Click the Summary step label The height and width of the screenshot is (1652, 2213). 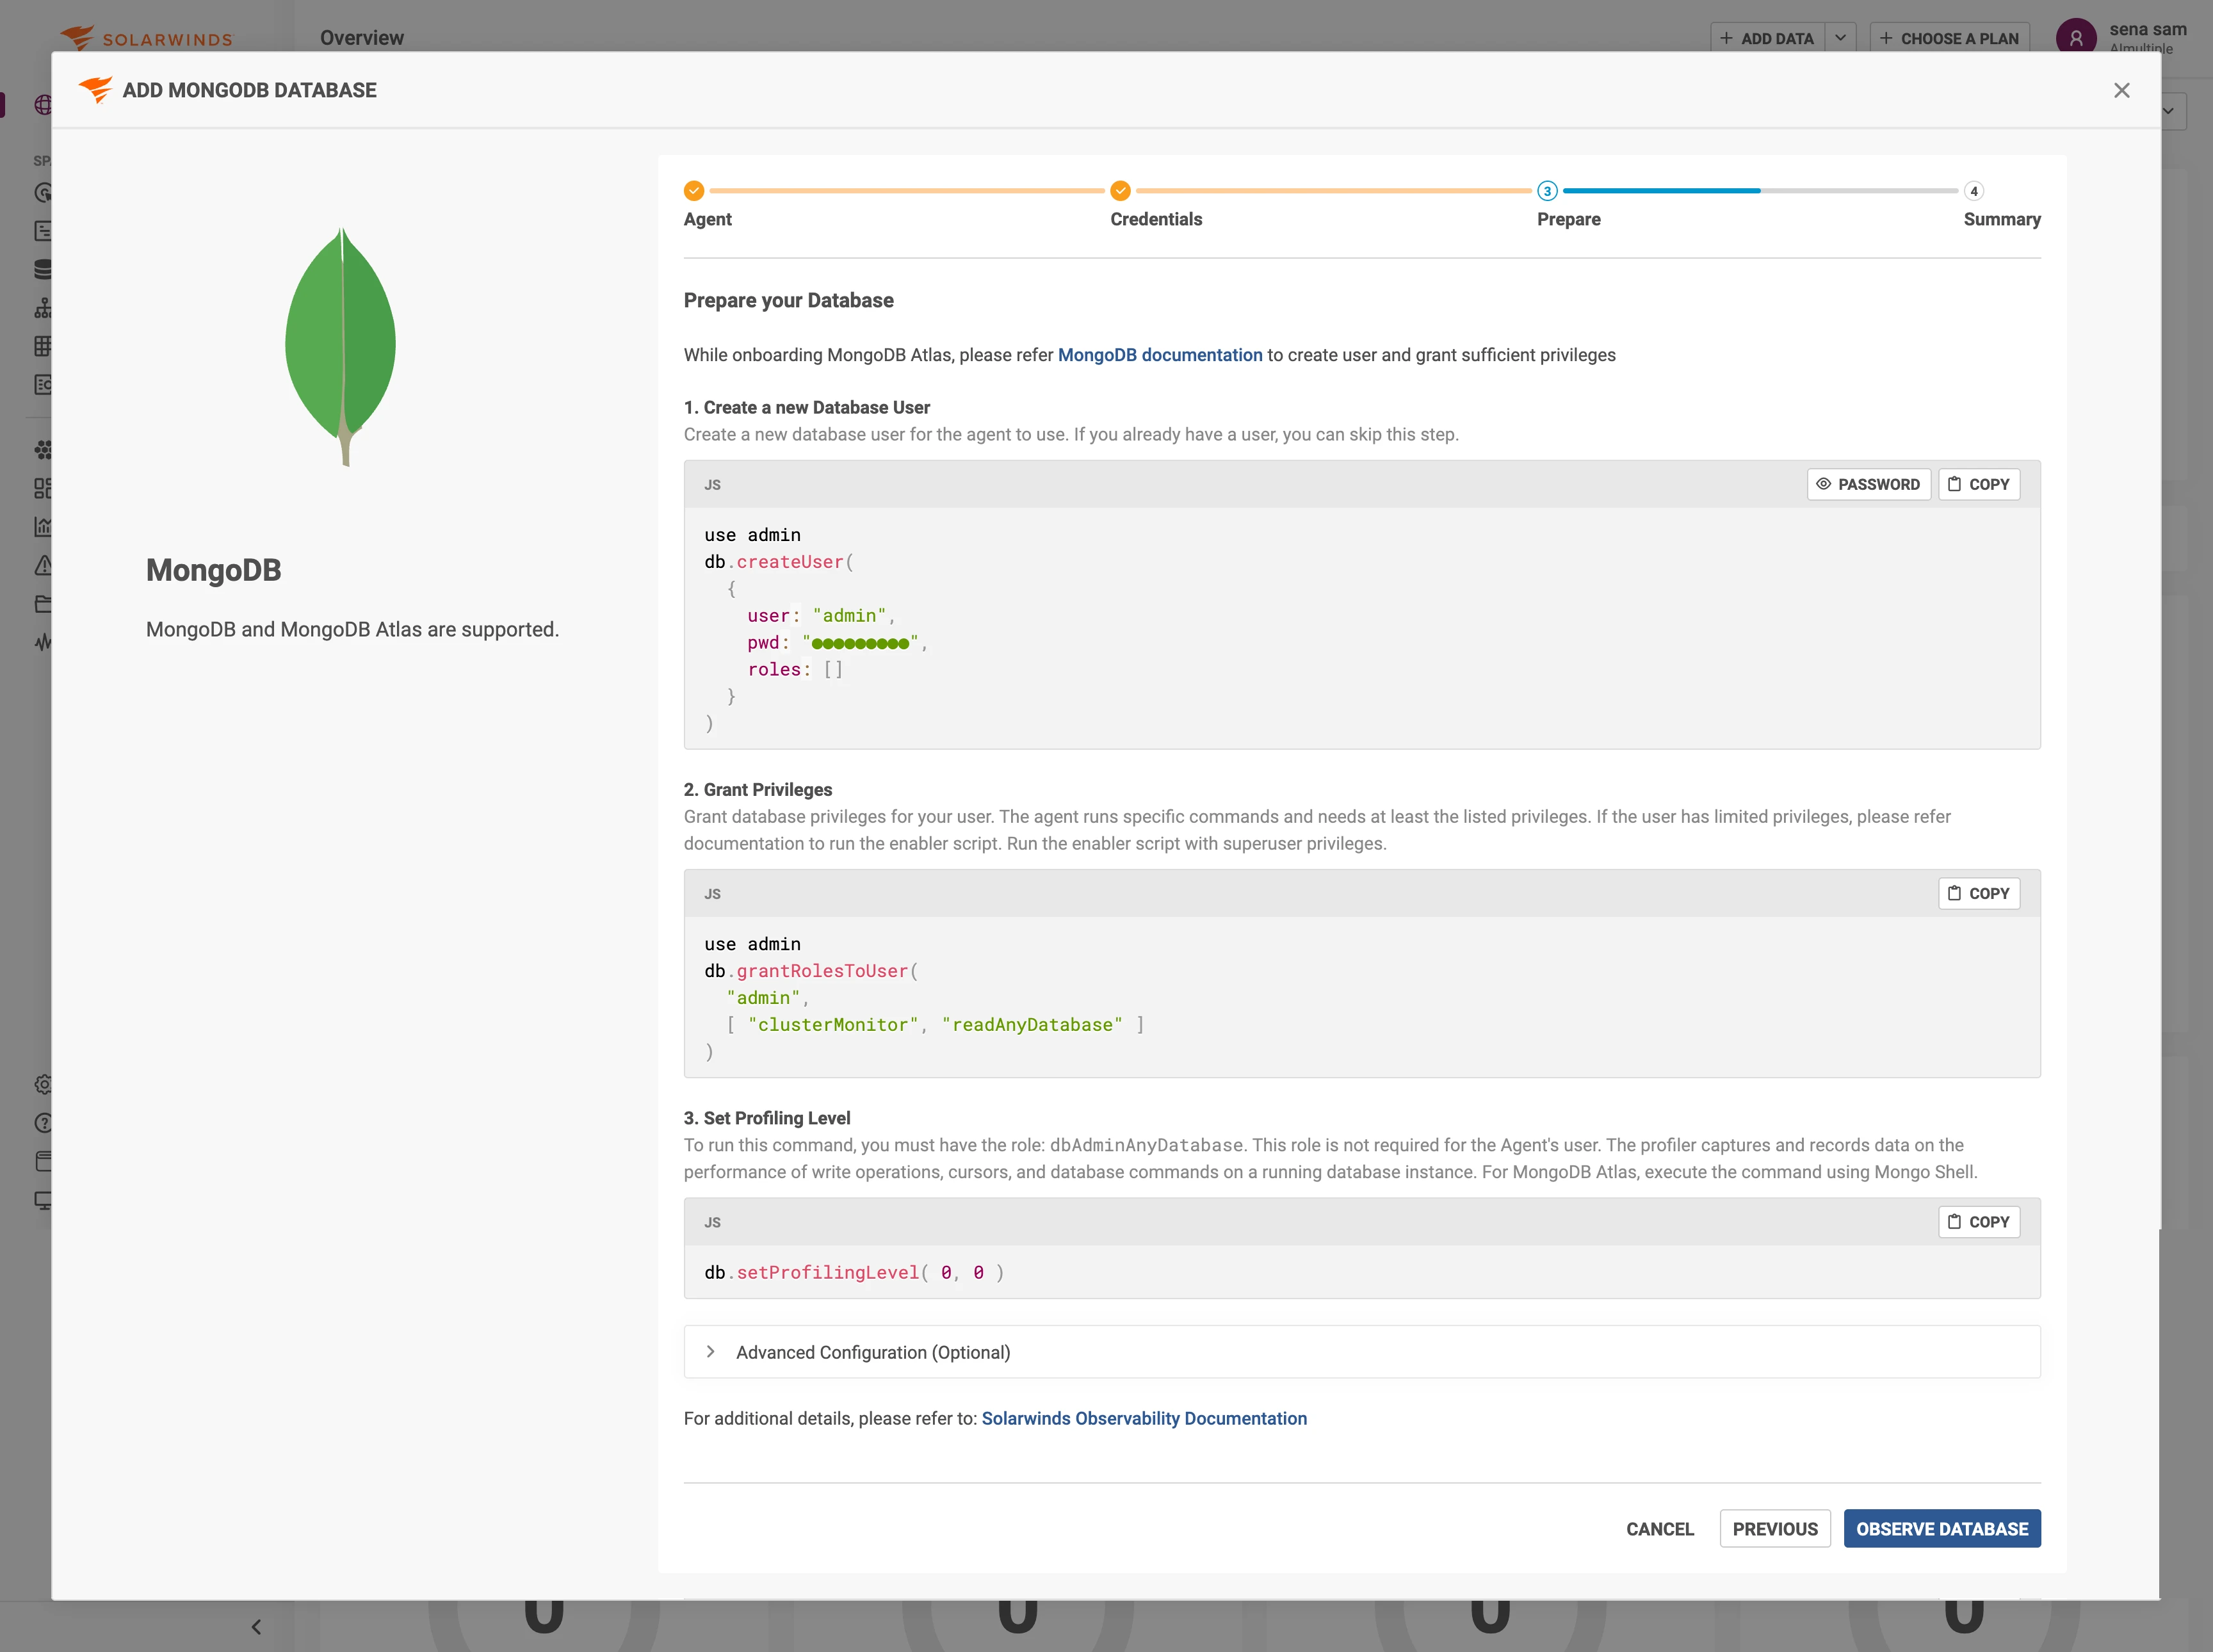pos(2001,219)
